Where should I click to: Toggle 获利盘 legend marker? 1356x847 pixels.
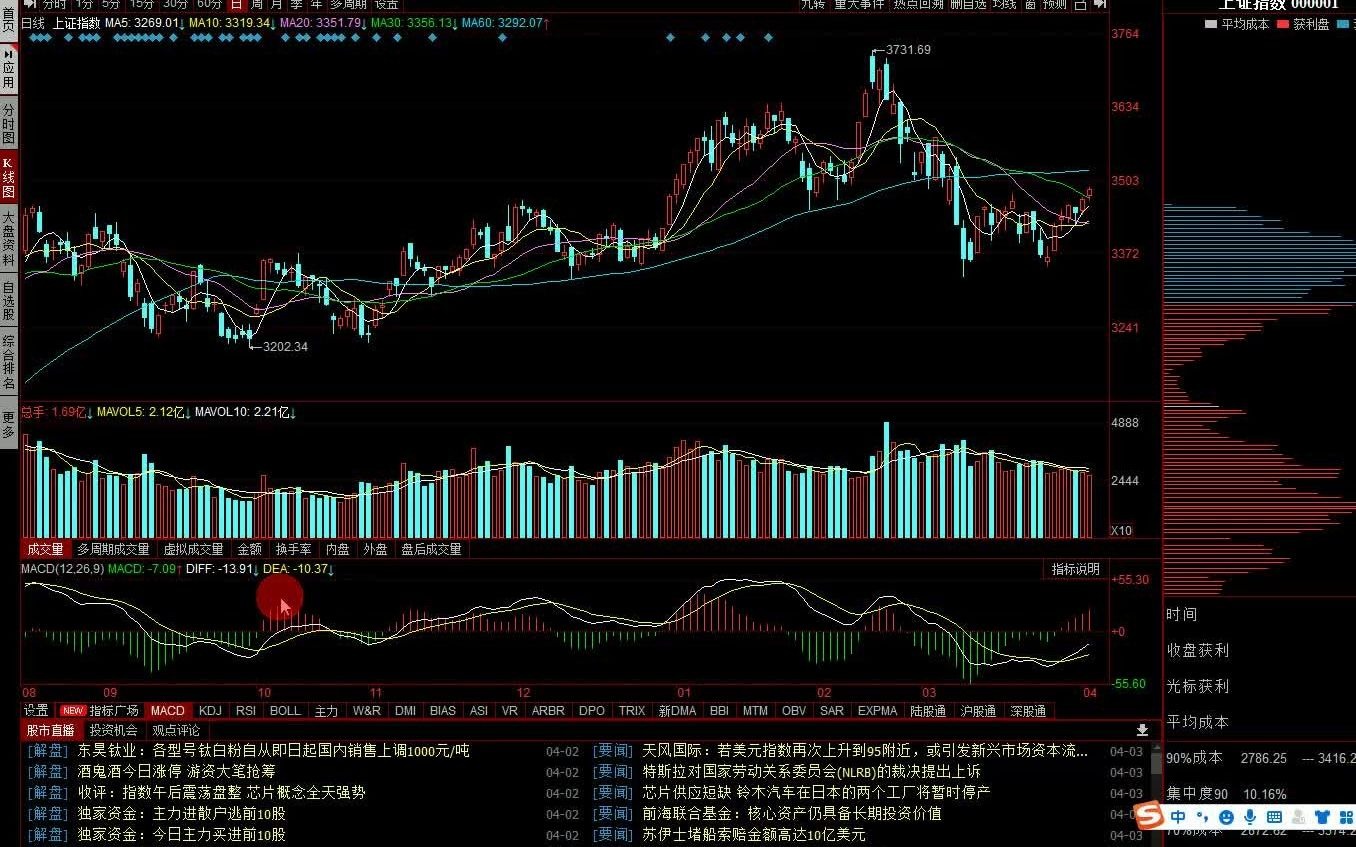1283,24
